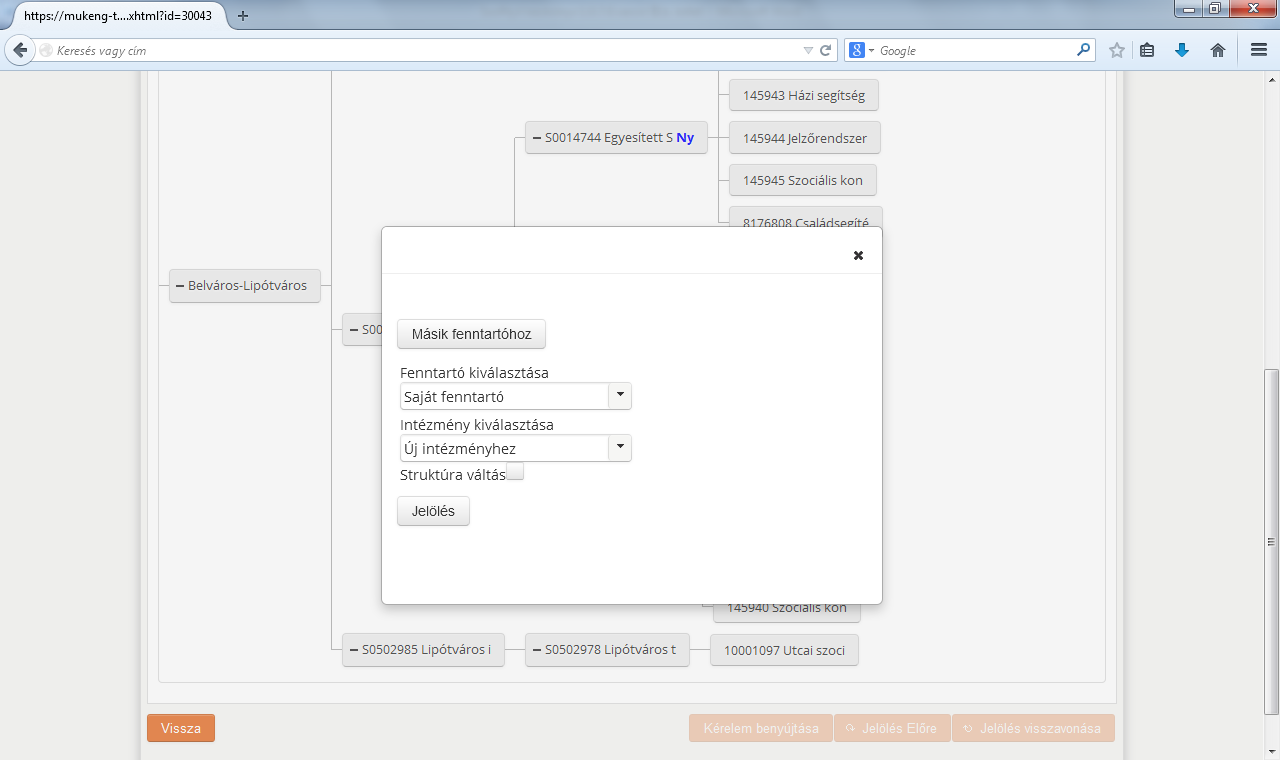Select the 145940 Szociális kon node
The image size is (1280, 760).
click(787, 611)
